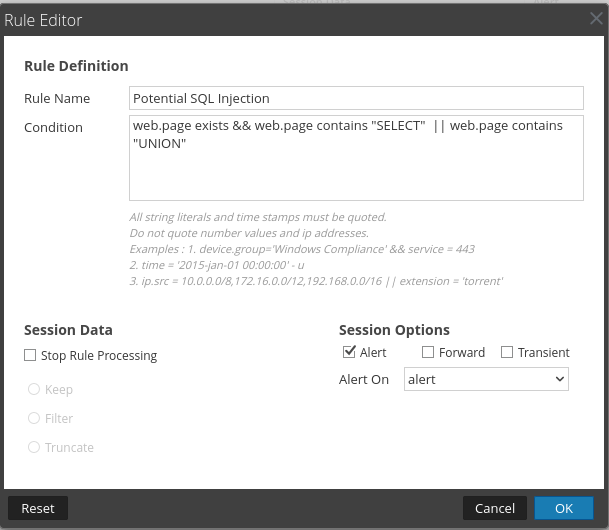609x530 pixels.
Task: Enable the Transient checkbox
Action: click(507, 352)
